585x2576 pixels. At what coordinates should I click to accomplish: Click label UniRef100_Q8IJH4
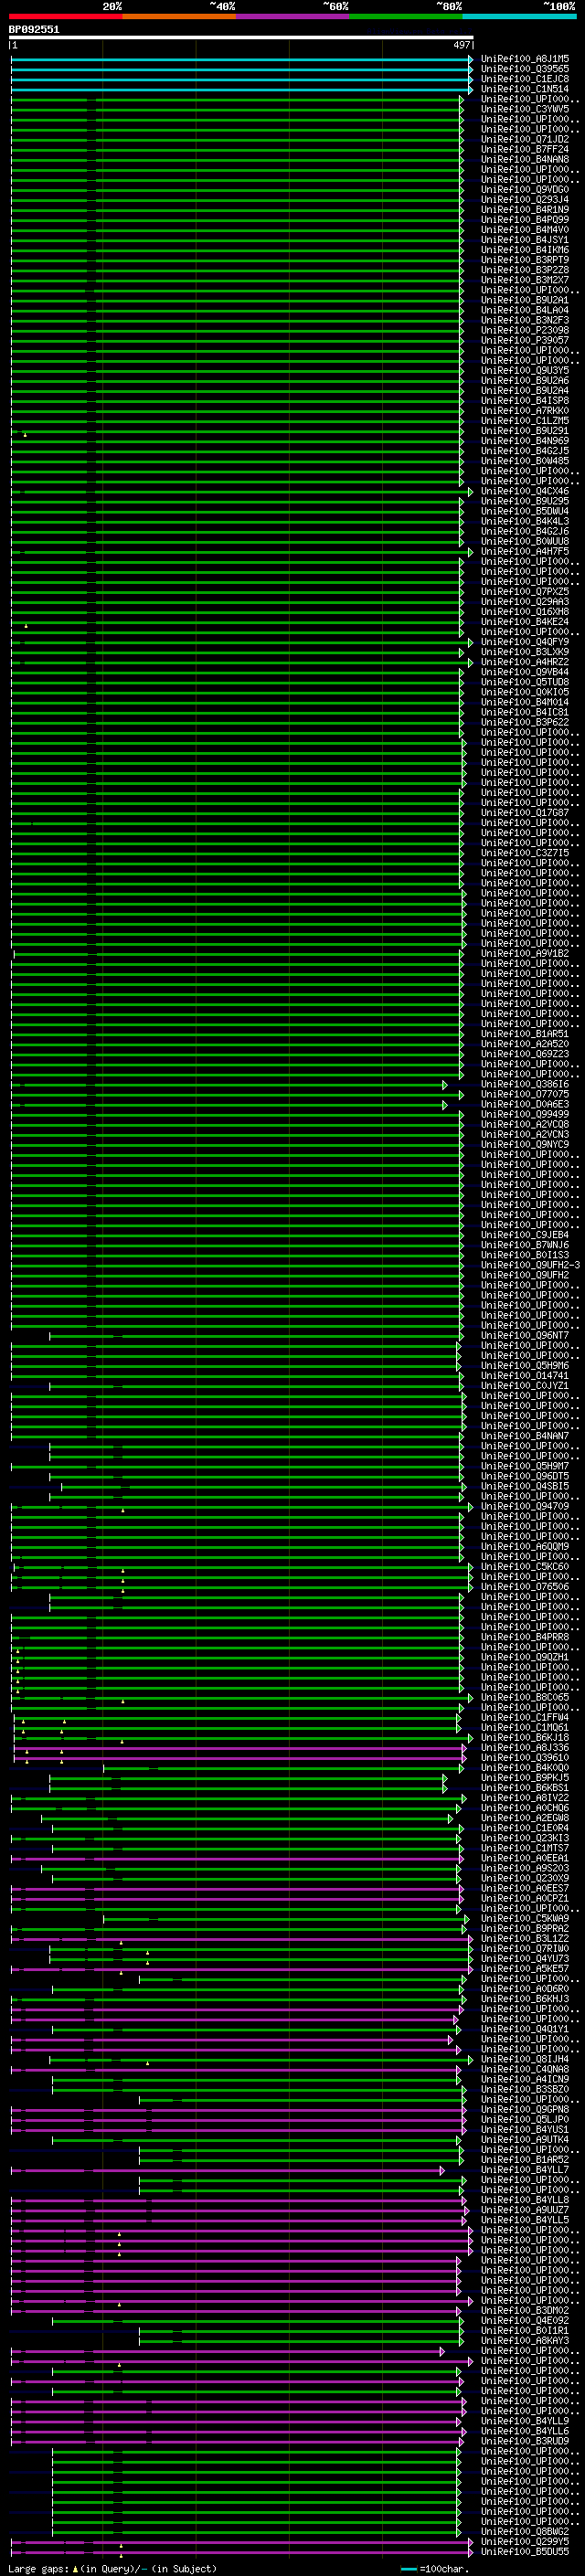coord(525,2059)
